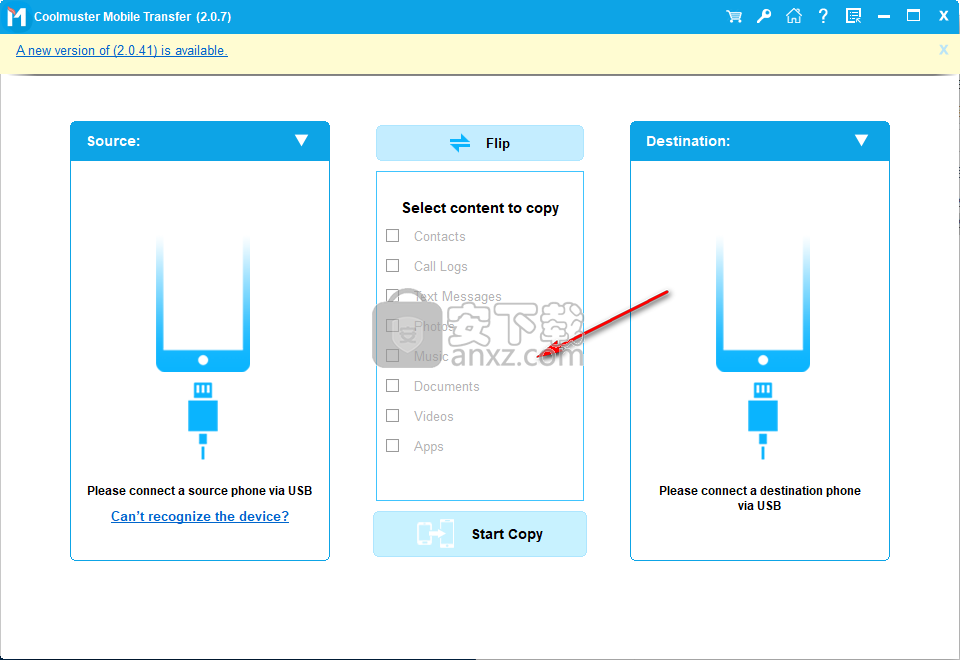Maximize the Coolmuster Mobile Transfer window
Image resolution: width=960 pixels, height=660 pixels.
point(913,17)
